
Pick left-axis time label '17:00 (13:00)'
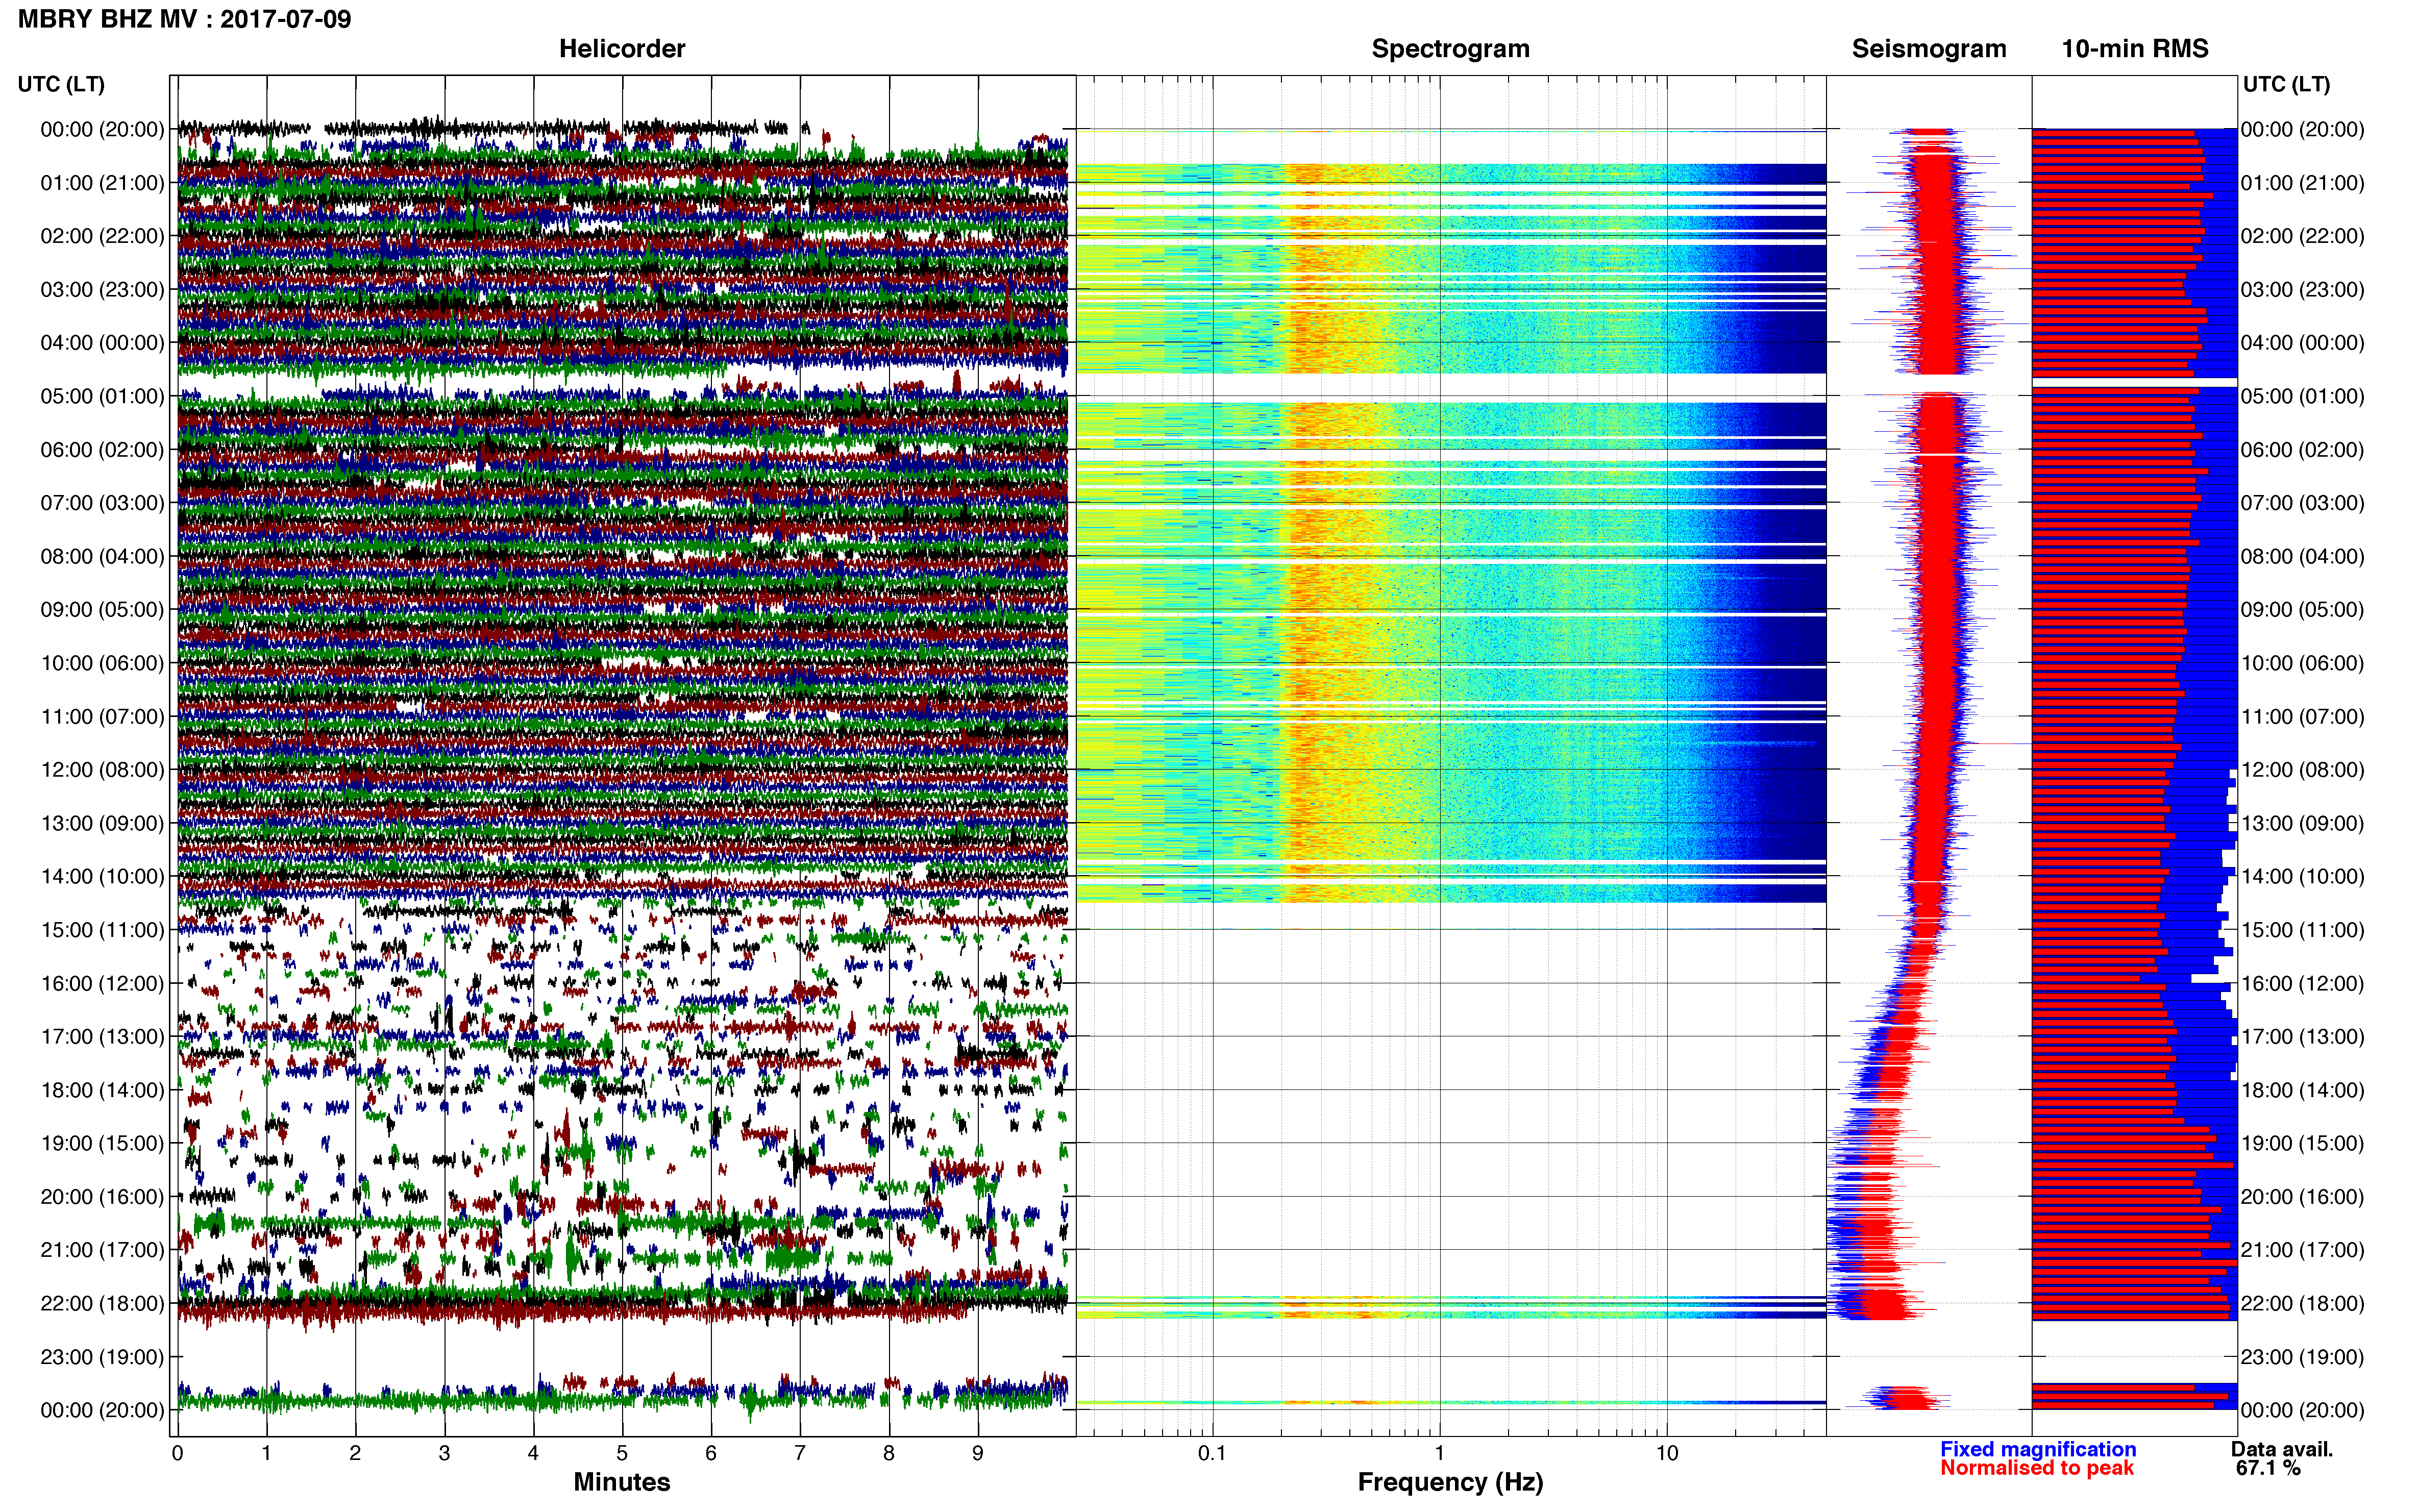coord(102,1037)
